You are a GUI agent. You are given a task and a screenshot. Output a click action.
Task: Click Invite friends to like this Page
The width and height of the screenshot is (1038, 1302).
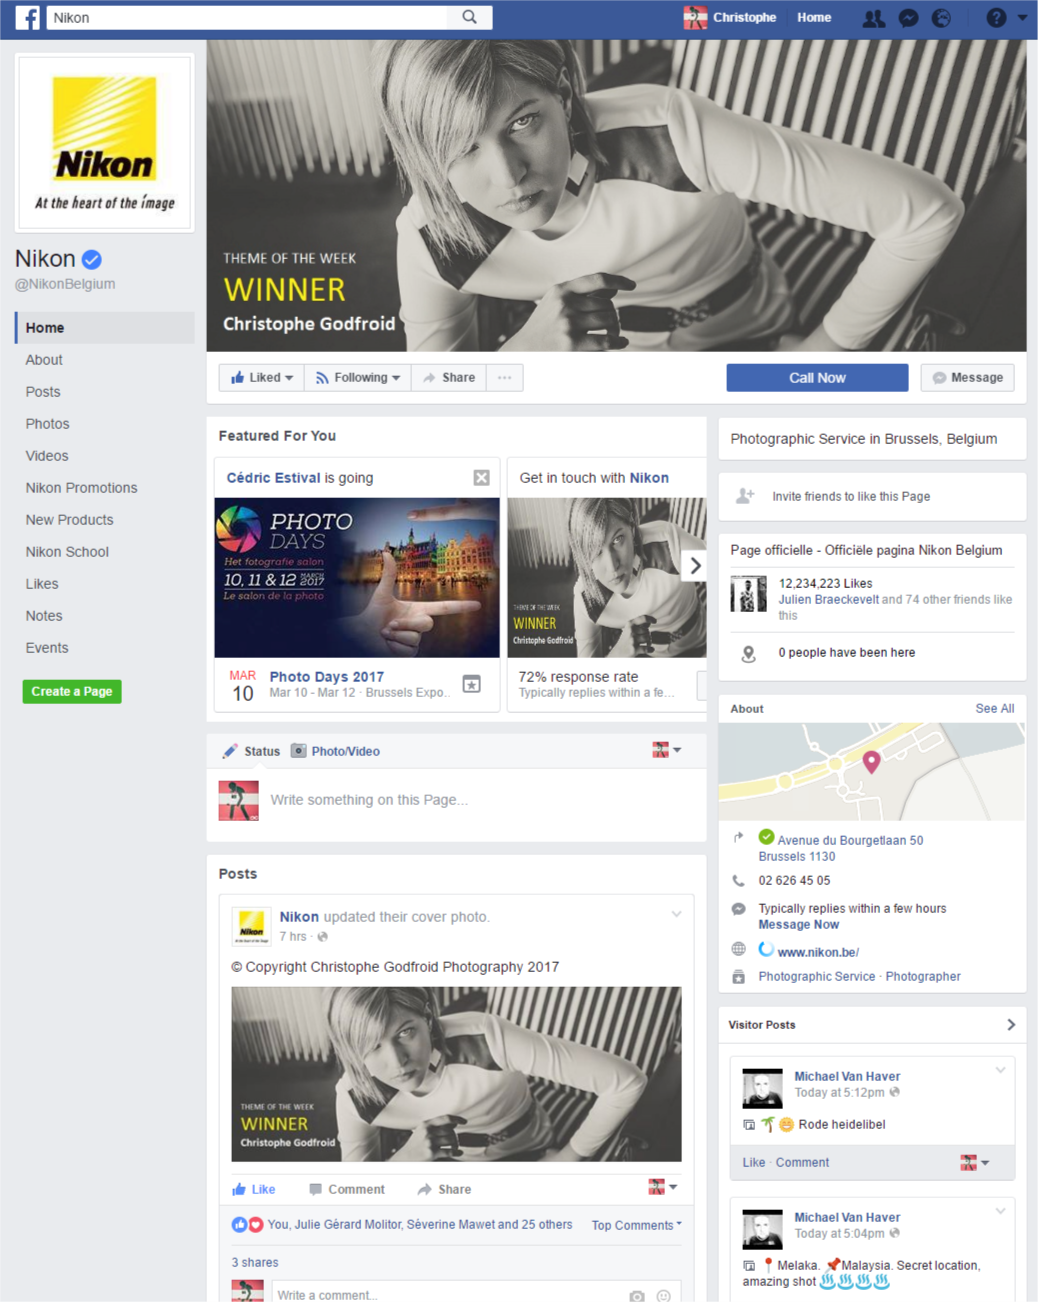(x=851, y=496)
